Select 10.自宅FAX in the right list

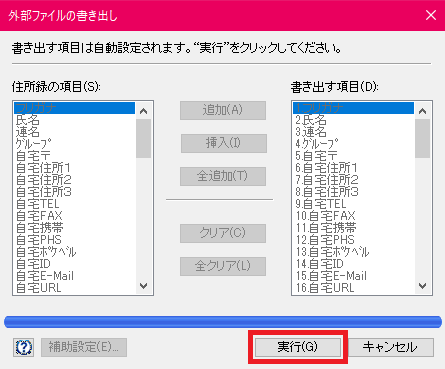pyautogui.click(x=354, y=216)
